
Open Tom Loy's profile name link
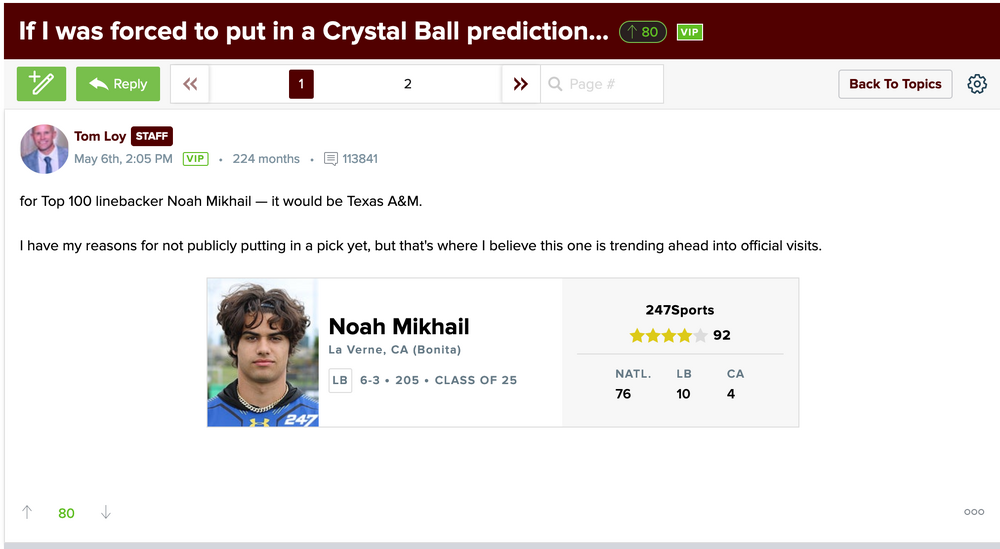tap(100, 136)
